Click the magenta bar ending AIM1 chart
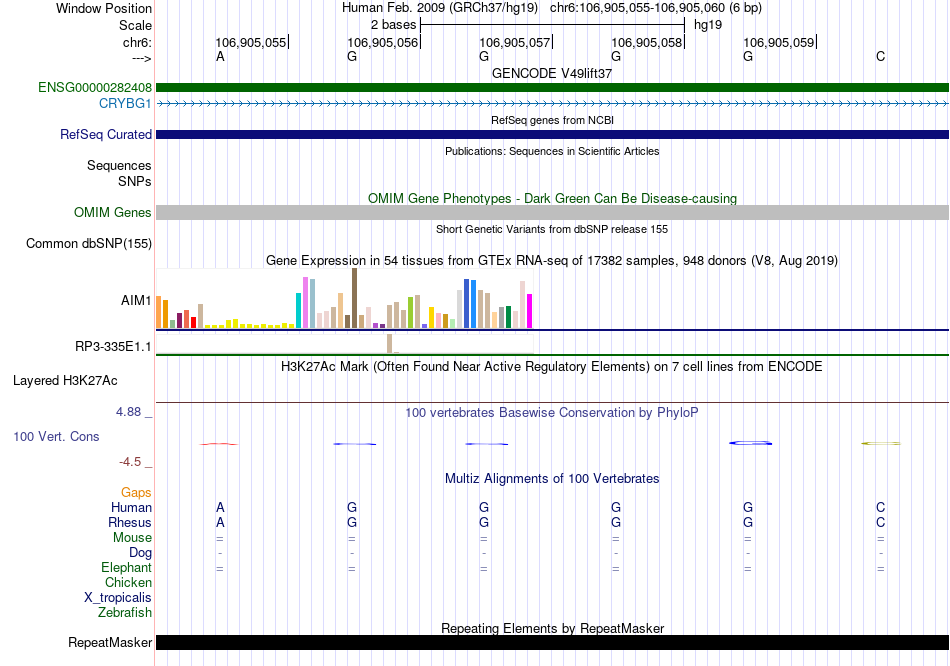Screen dimensions: 950x666 530,311
